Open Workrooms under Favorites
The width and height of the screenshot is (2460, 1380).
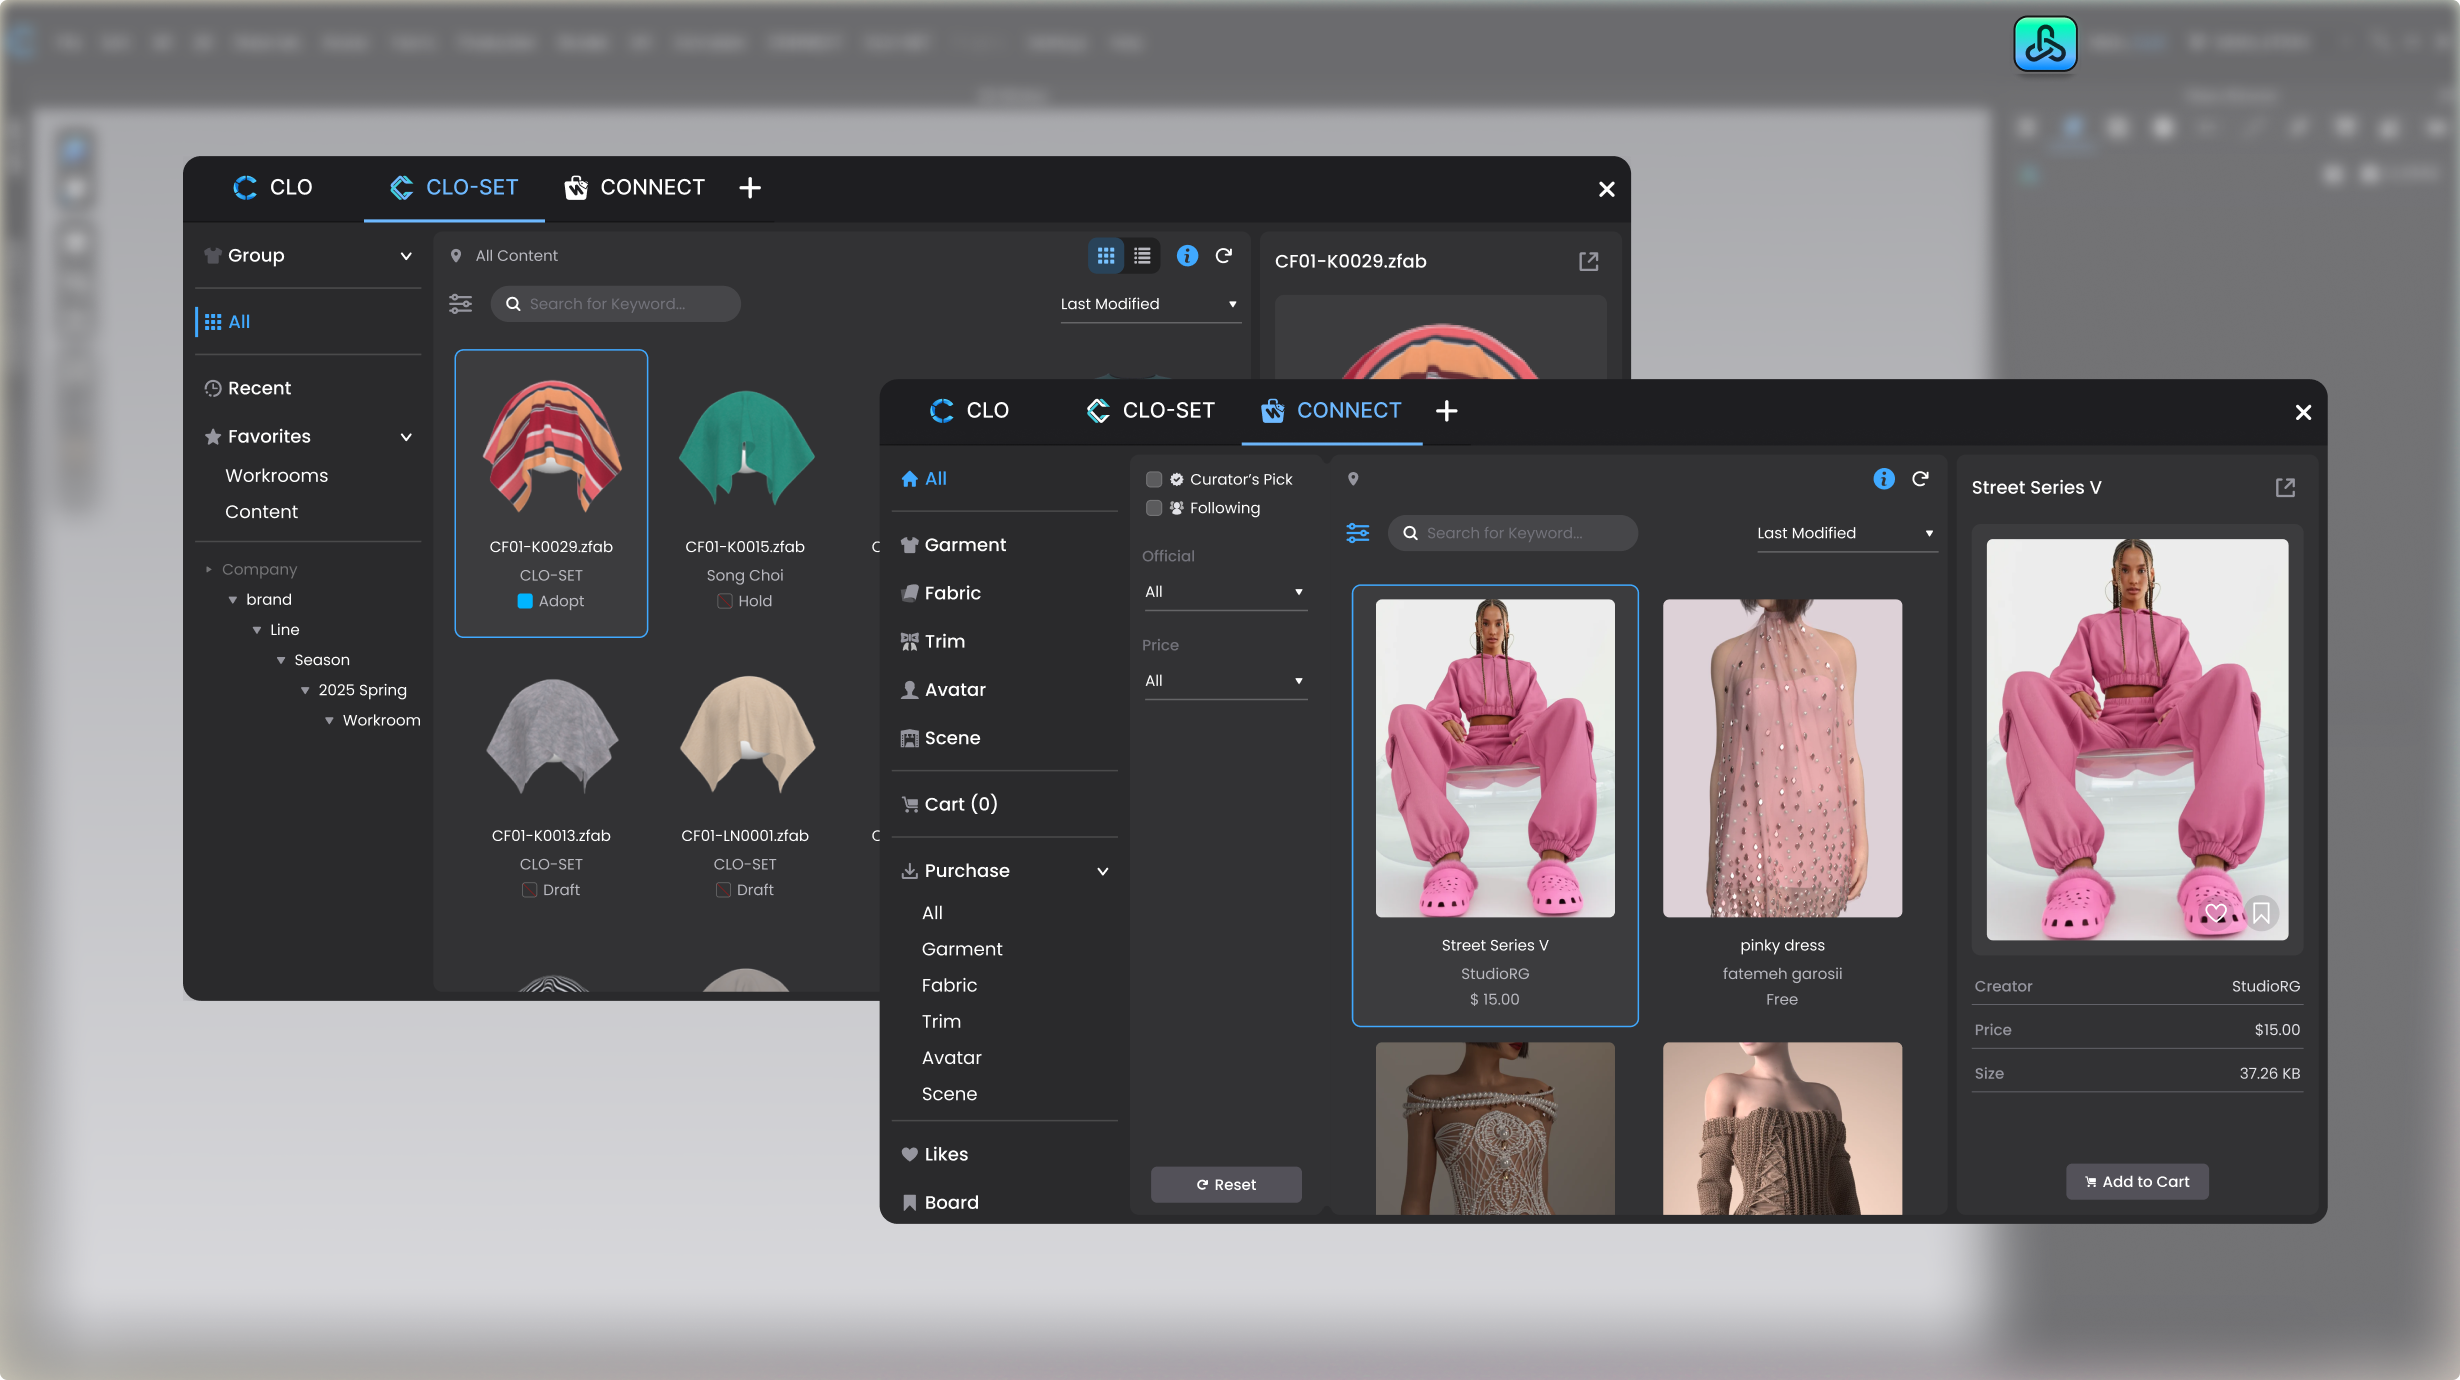click(x=277, y=476)
